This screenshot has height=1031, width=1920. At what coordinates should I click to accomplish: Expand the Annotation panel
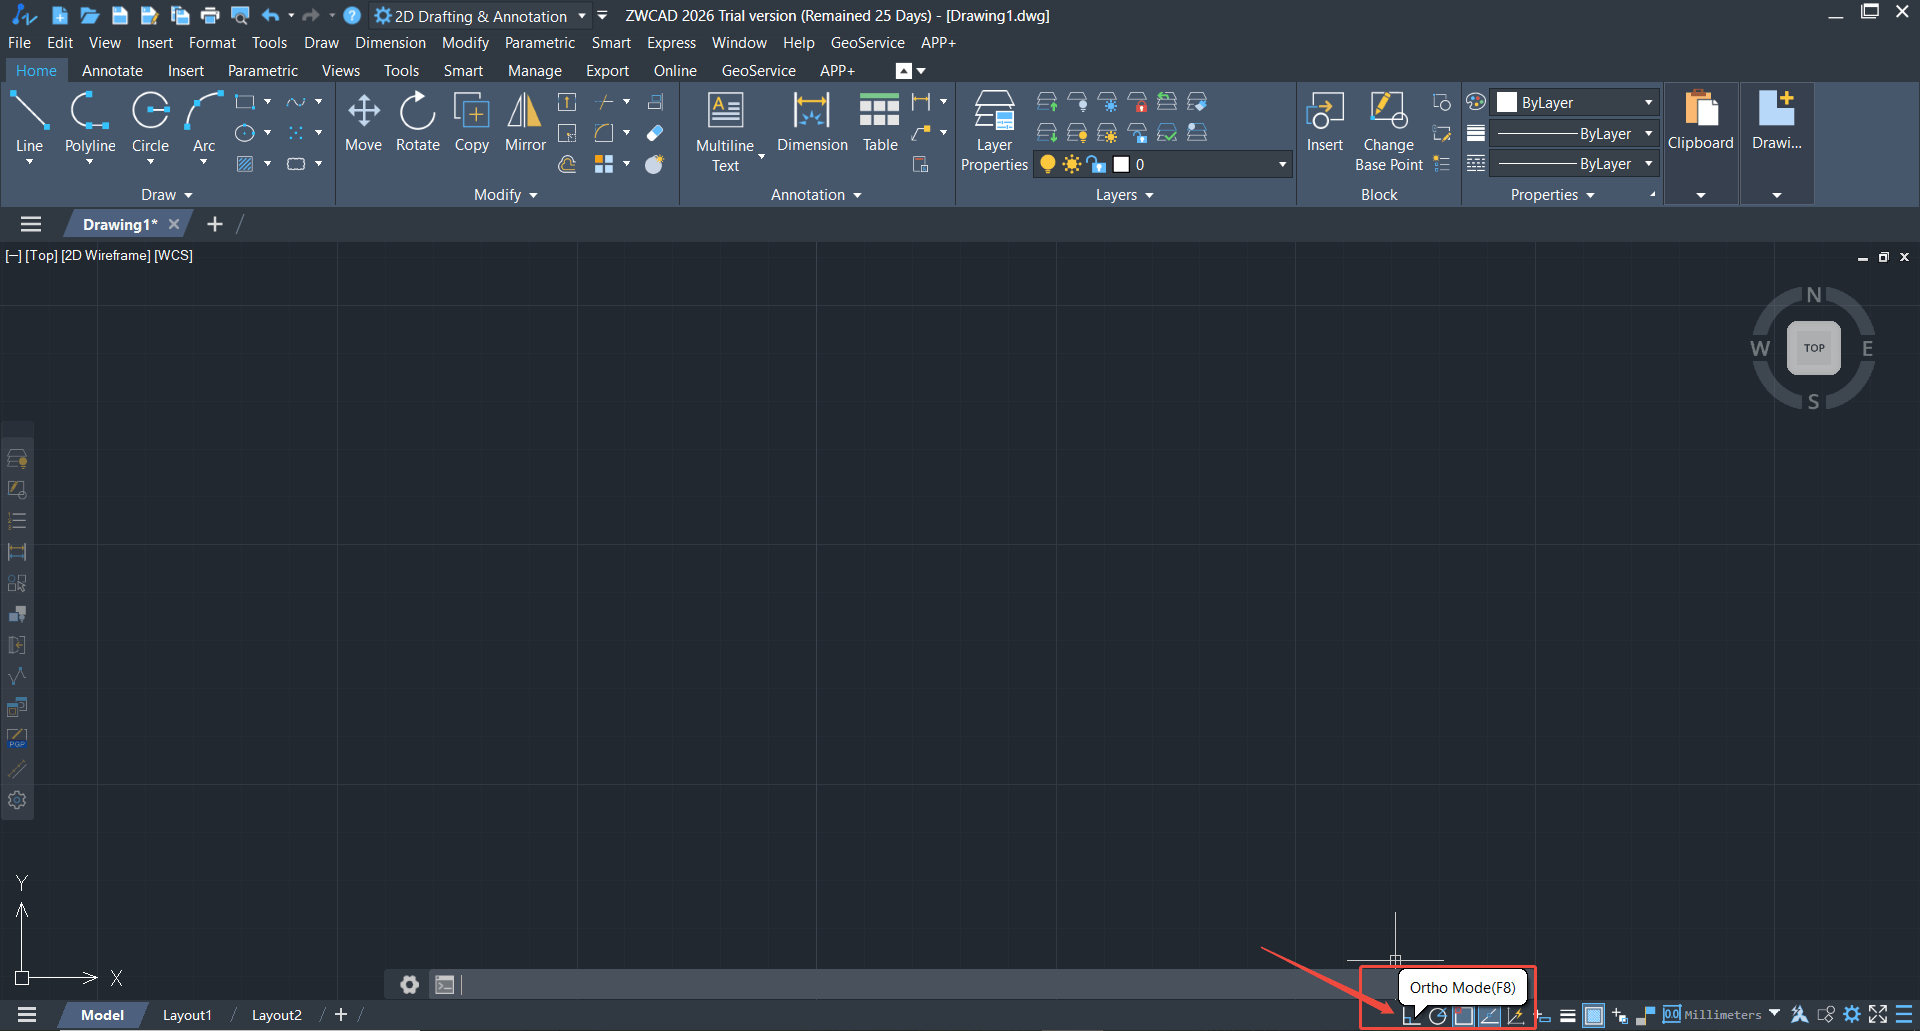tap(816, 195)
